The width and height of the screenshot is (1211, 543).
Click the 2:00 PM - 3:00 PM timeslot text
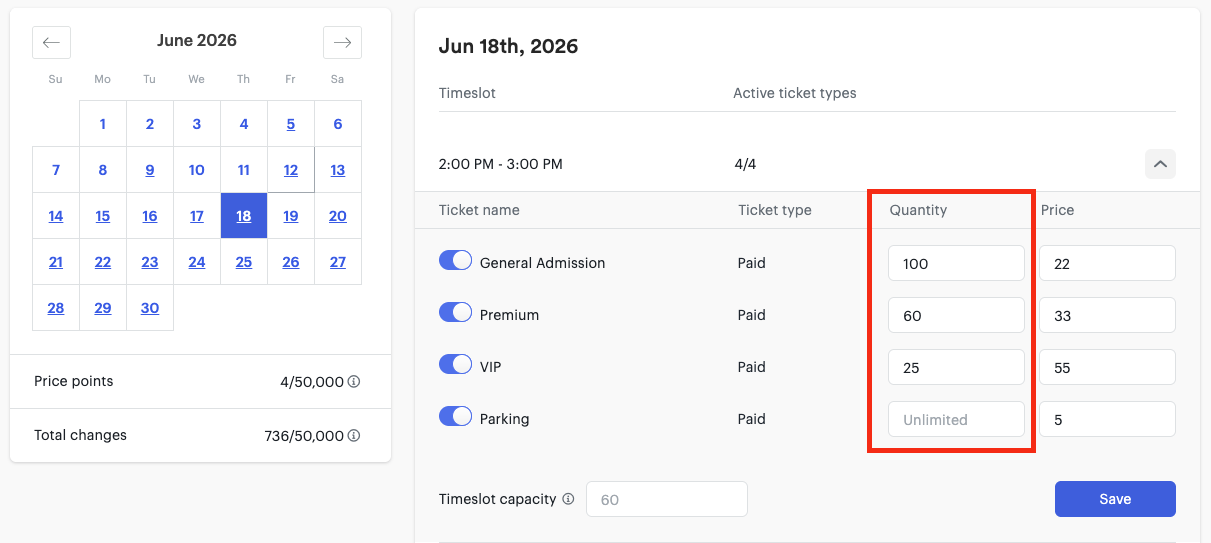click(x=501, y=164)
